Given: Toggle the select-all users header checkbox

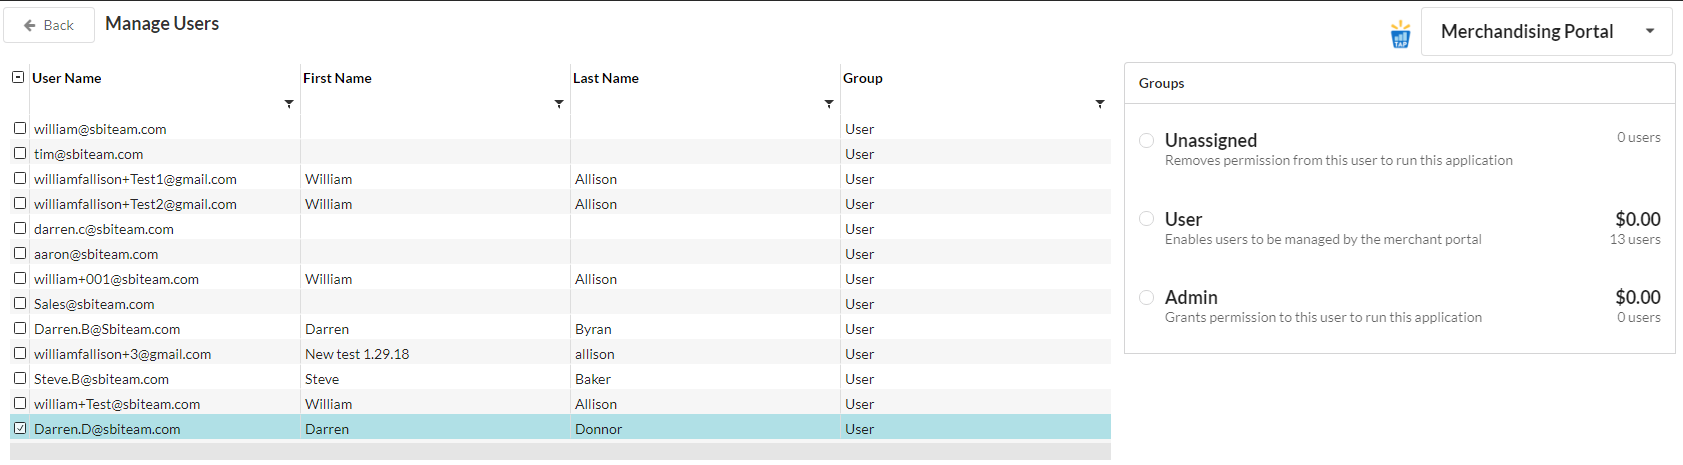Looking at the screenshot, I should pyautogui.click(x=18, y=77).
